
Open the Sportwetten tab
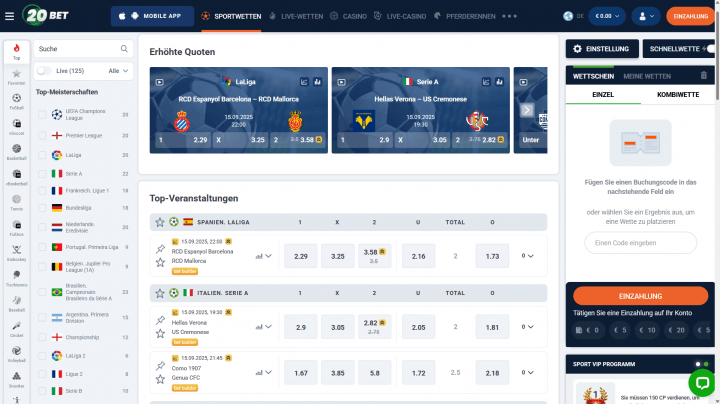pos(231,16)
